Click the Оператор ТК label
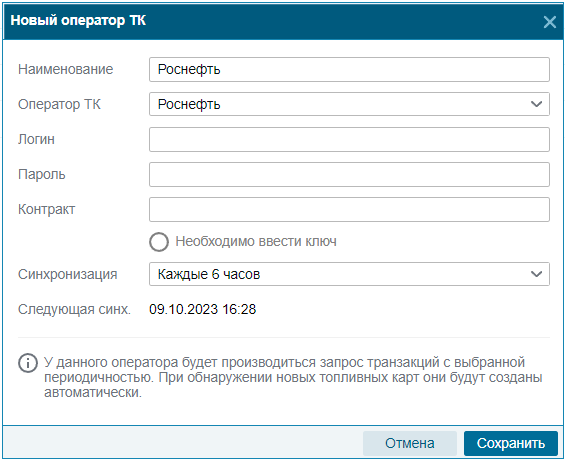Viewport: 565px width, 461px height. tap(59, 104)
